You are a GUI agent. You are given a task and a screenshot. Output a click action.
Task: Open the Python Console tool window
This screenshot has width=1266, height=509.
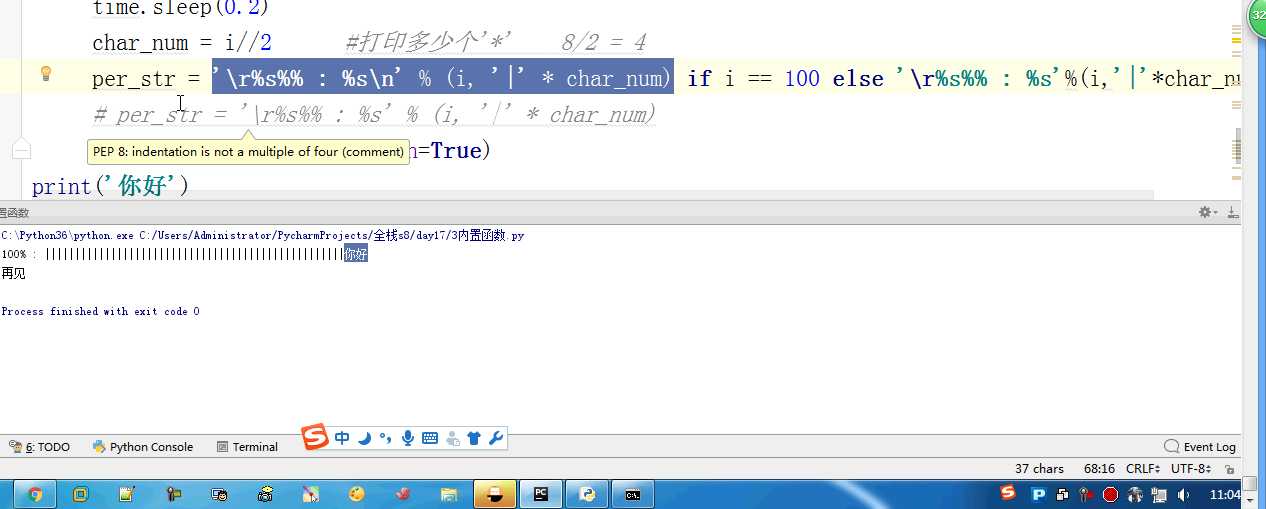(143, 447)
